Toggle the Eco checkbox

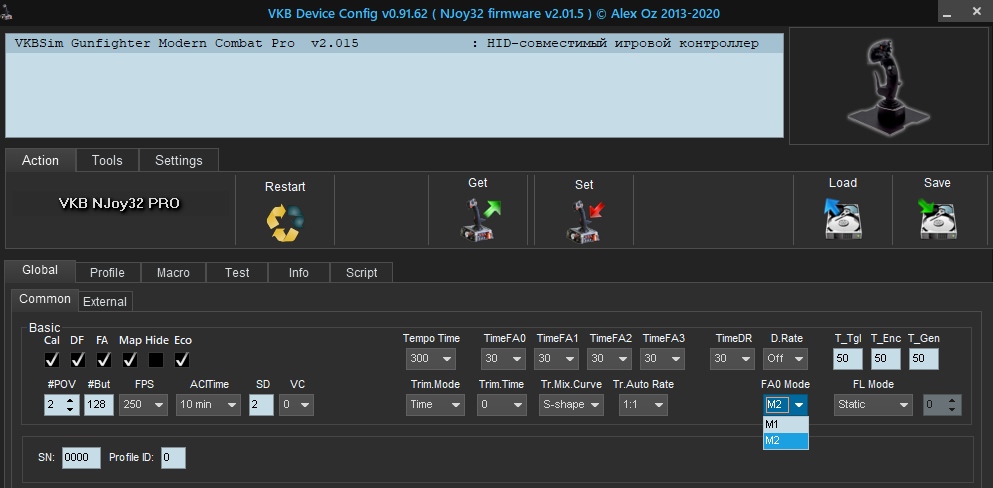(182, 360)
